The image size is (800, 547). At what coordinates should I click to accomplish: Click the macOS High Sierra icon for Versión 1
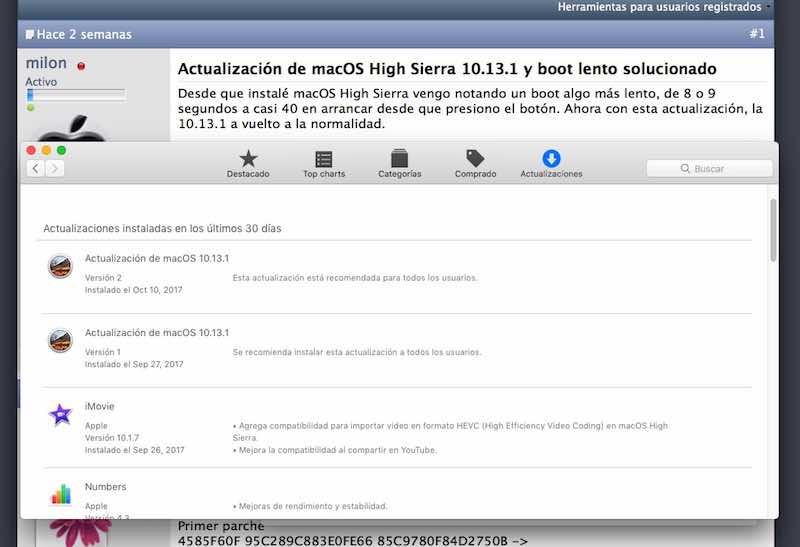point(60,340)
